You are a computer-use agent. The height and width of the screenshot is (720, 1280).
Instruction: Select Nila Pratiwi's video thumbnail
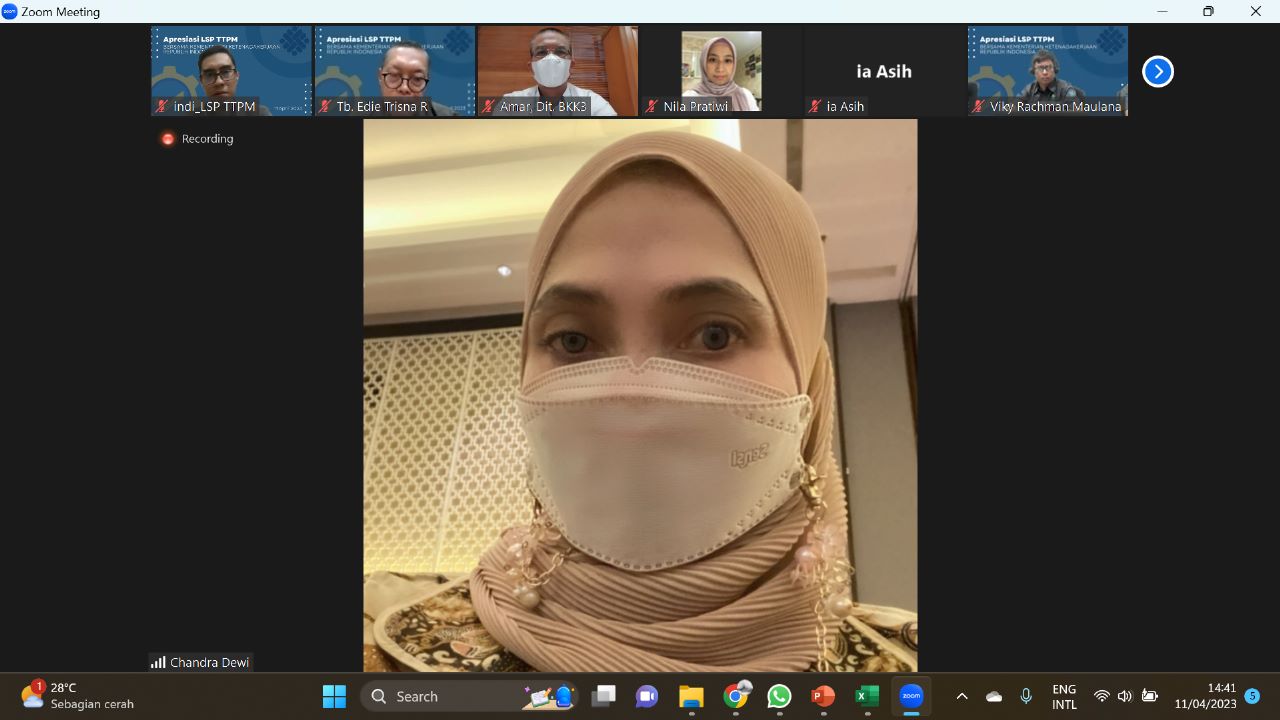[x=721, y=71]
